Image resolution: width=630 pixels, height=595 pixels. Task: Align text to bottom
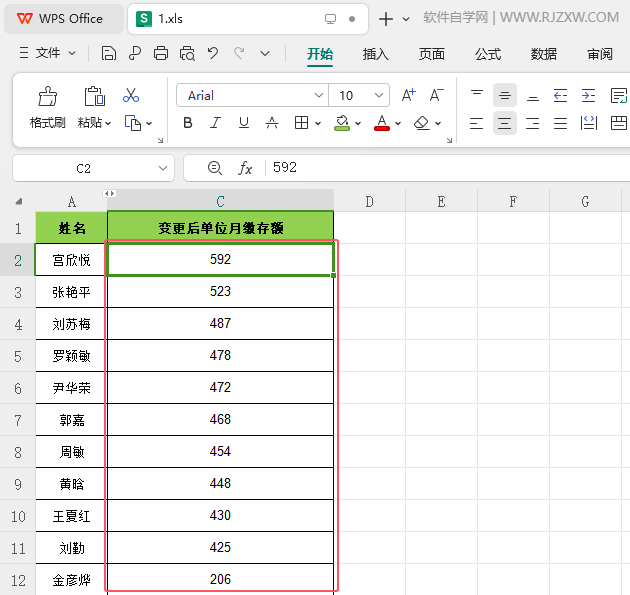(533, 96)
